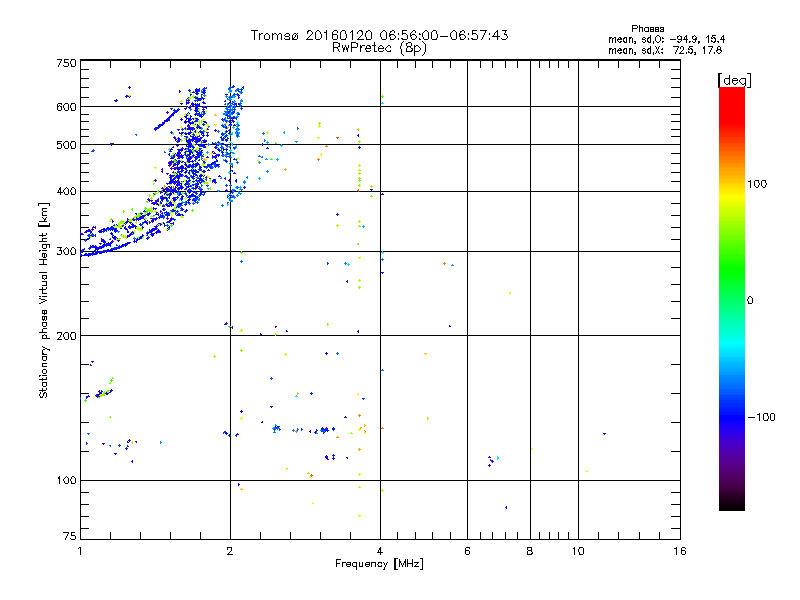800x600 pixels.
Task: Click the y-axis tick label '75'
Action: coord(70,536)
